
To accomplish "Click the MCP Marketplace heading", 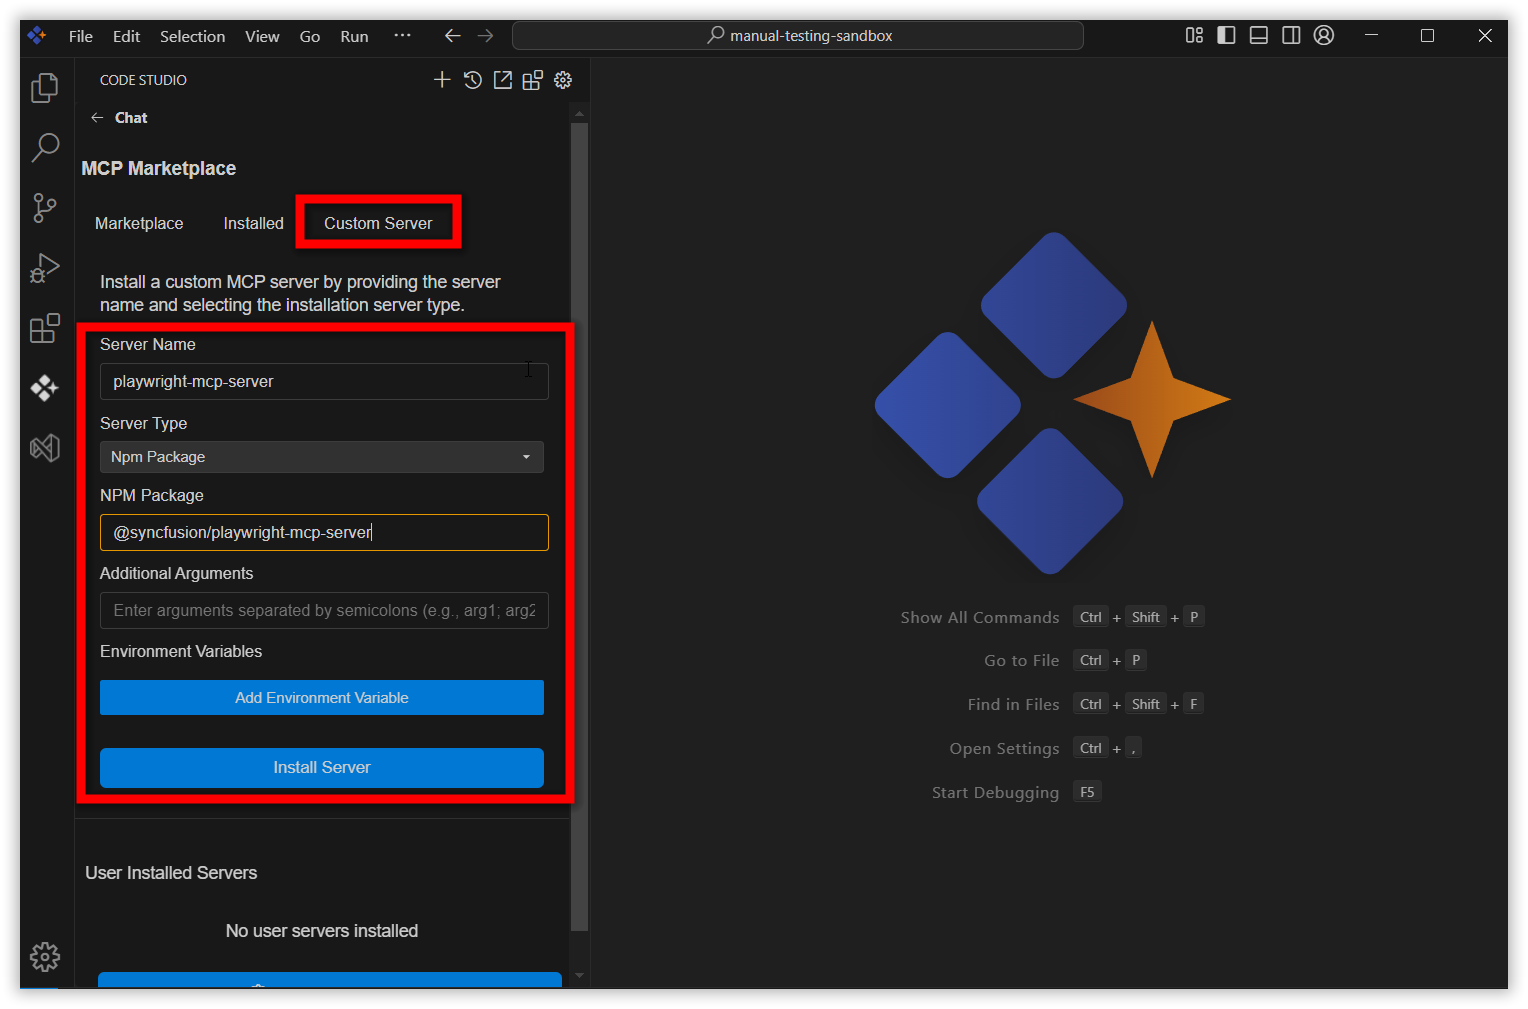I will pos(159,168).
